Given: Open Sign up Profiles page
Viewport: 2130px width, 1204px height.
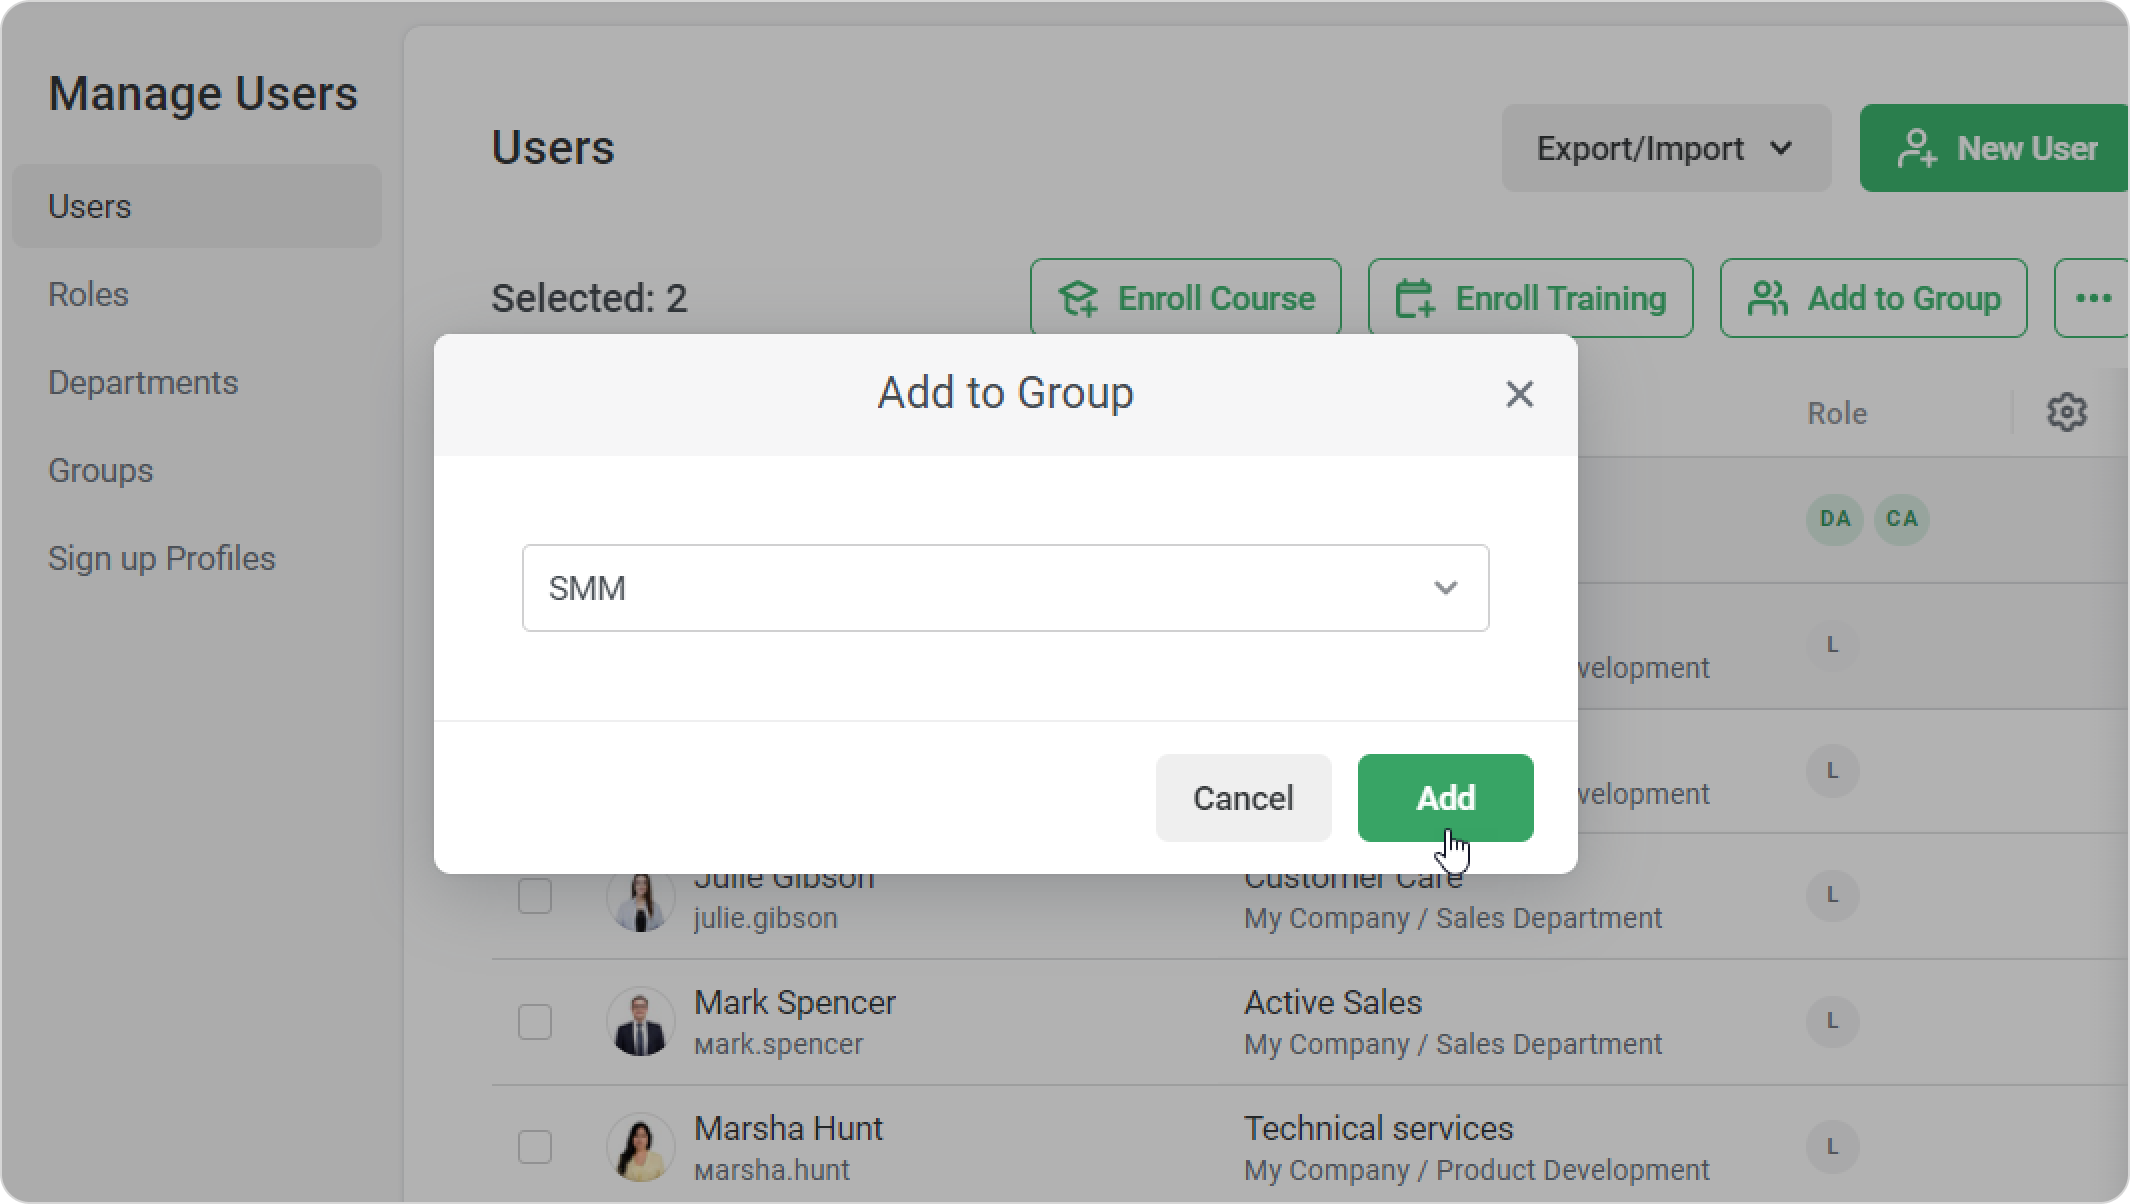Looking at the screenshot, I should 161,559.
